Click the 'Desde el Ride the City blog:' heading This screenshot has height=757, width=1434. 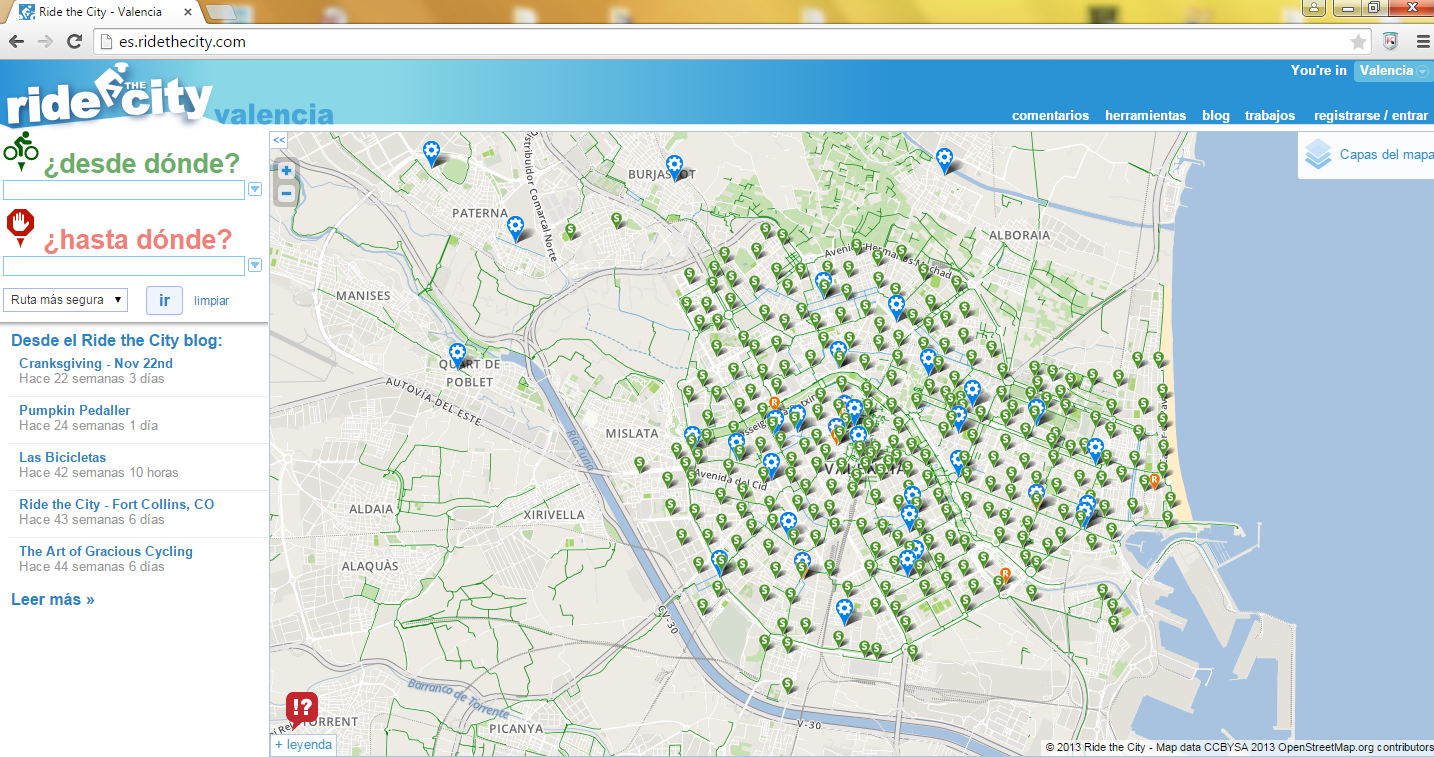pyautogui.click(x=117, y=341)
